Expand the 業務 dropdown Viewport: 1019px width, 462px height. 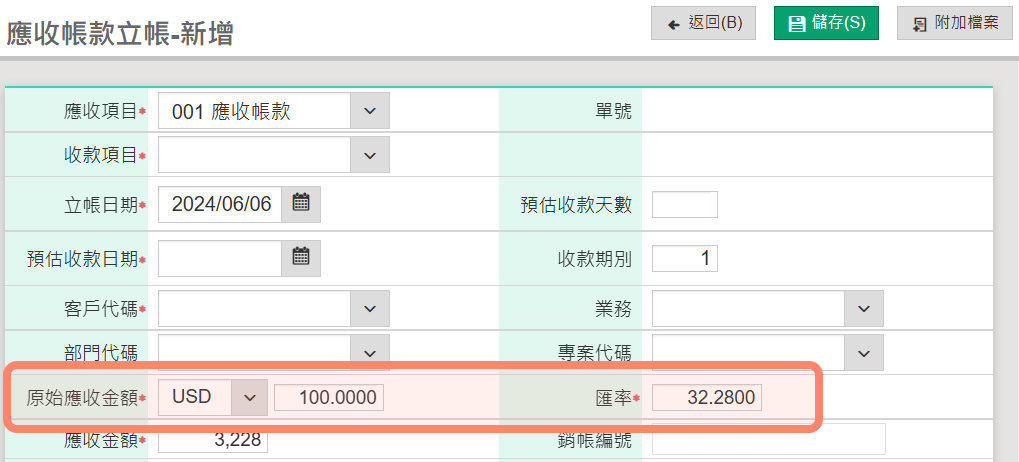pyautogui.click(x=864, y=309)
